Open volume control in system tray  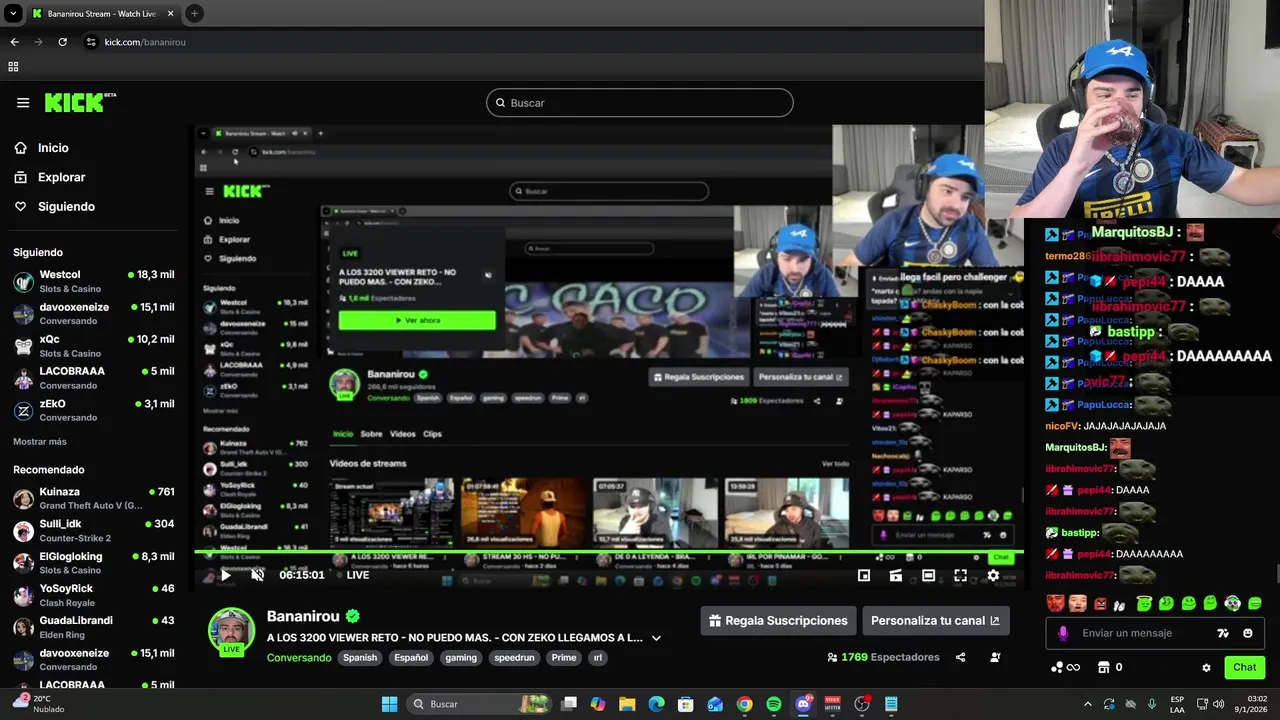tap(1219, 704)
